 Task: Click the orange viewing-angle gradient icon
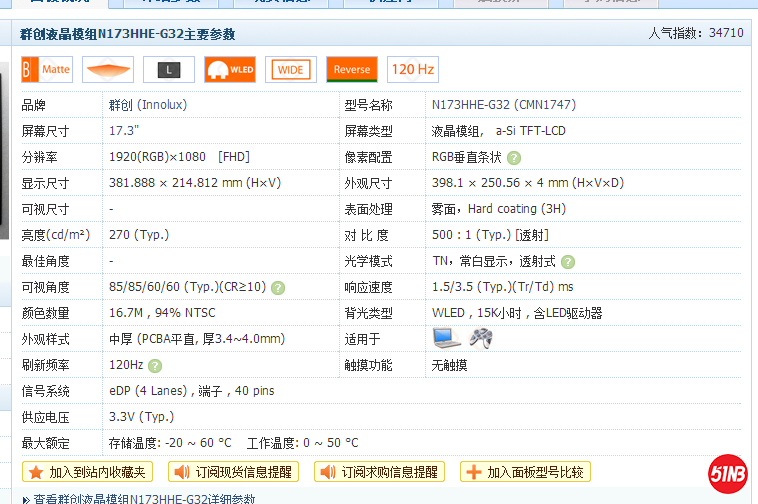click(x=108, y=70)
